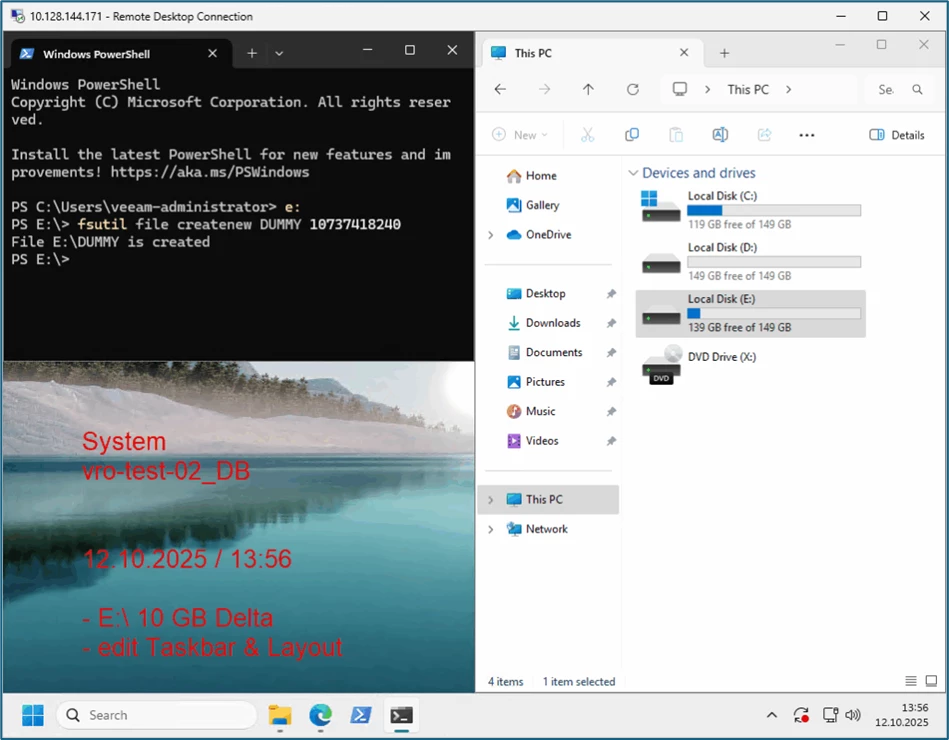Open a new PowerShell terminal tab
Screen dimensions: 949x740
coord(252,53)
